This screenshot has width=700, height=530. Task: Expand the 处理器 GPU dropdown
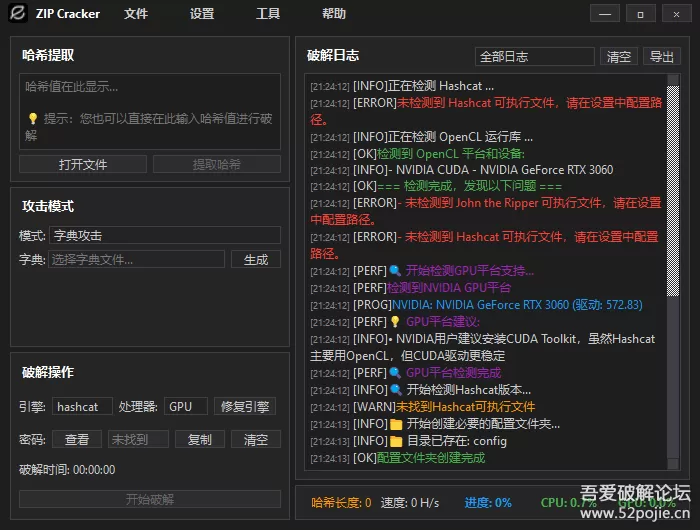186,406
